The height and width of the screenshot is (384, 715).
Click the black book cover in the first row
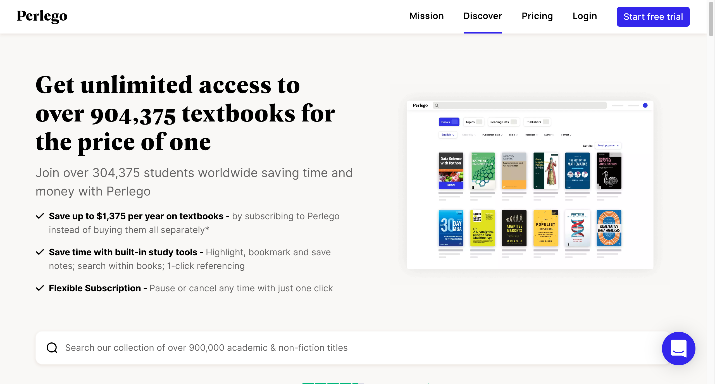click(x=609, y=171)
